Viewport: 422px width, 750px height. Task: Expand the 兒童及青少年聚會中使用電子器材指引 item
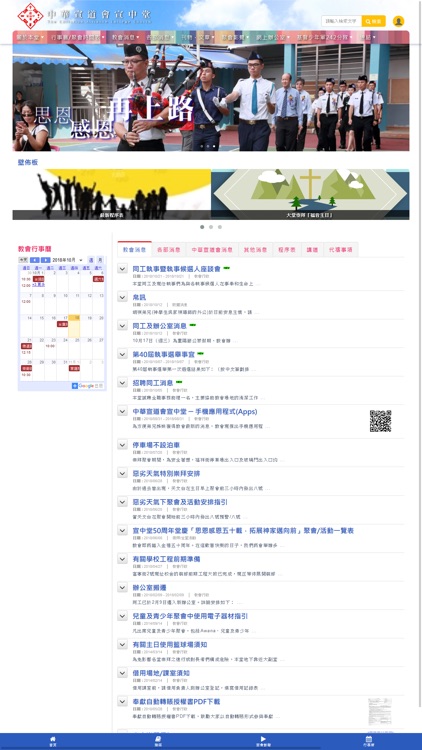point(122,616)
